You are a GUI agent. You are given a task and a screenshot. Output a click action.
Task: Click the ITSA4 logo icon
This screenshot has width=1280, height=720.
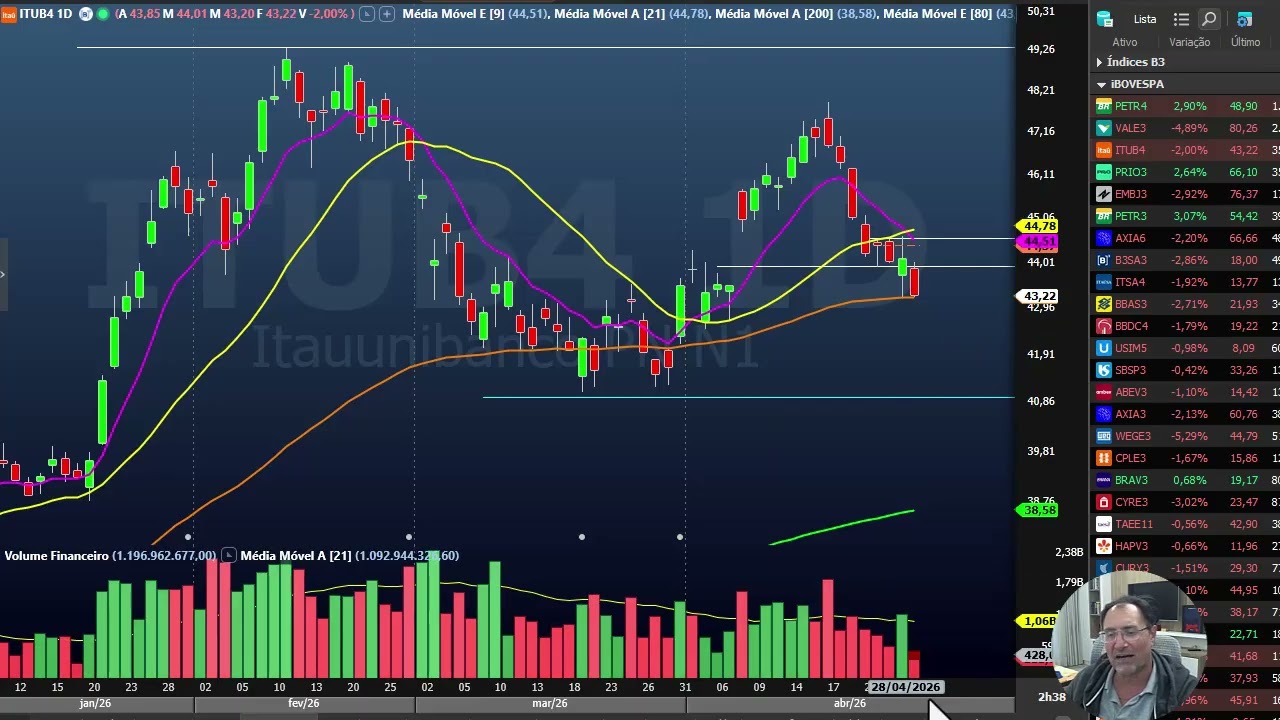coord(1104,282)
